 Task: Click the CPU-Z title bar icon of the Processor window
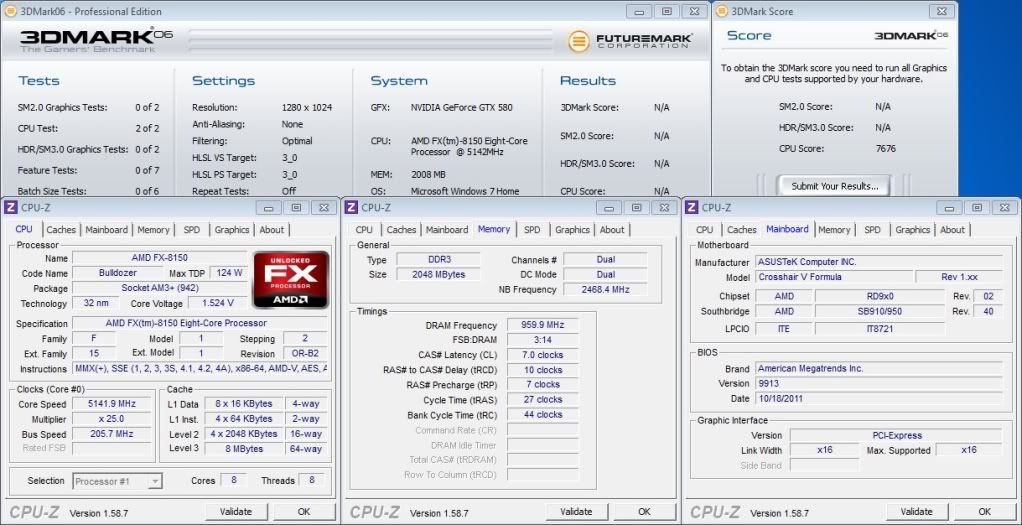[11, 207]
